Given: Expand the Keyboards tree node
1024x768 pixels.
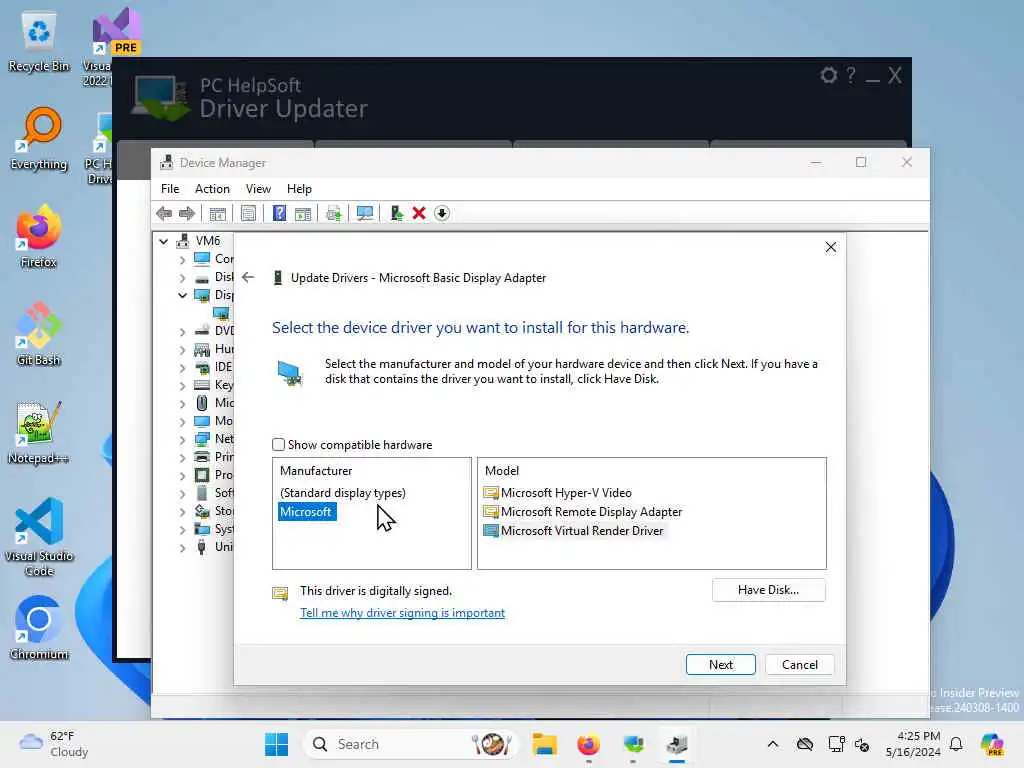Looking at the screenshot, I should (182, 385).
